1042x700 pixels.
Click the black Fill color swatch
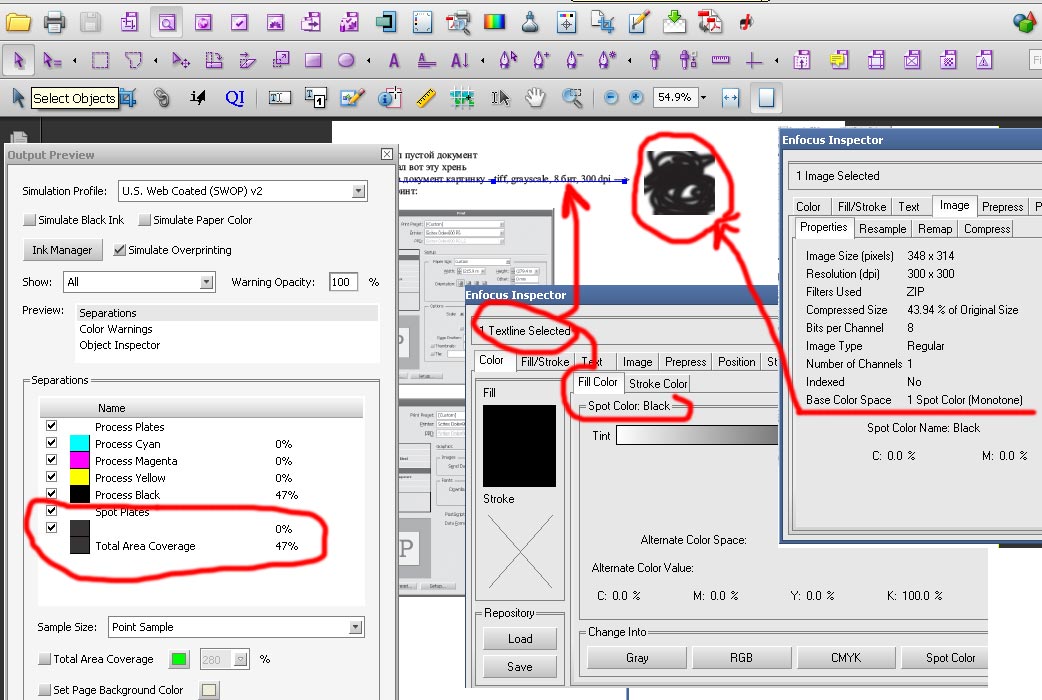point(519,446)
